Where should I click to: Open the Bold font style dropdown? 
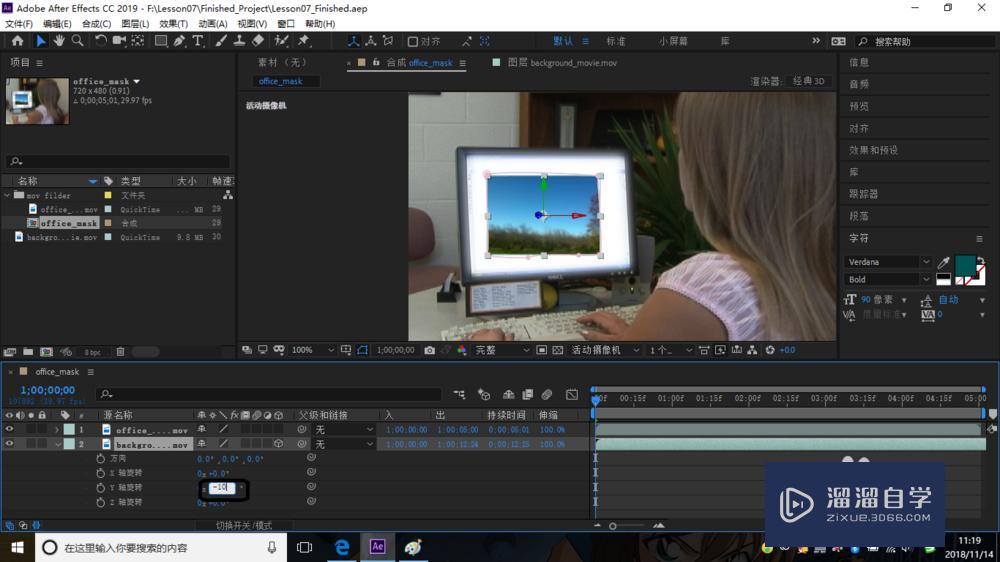pos(888,279)
